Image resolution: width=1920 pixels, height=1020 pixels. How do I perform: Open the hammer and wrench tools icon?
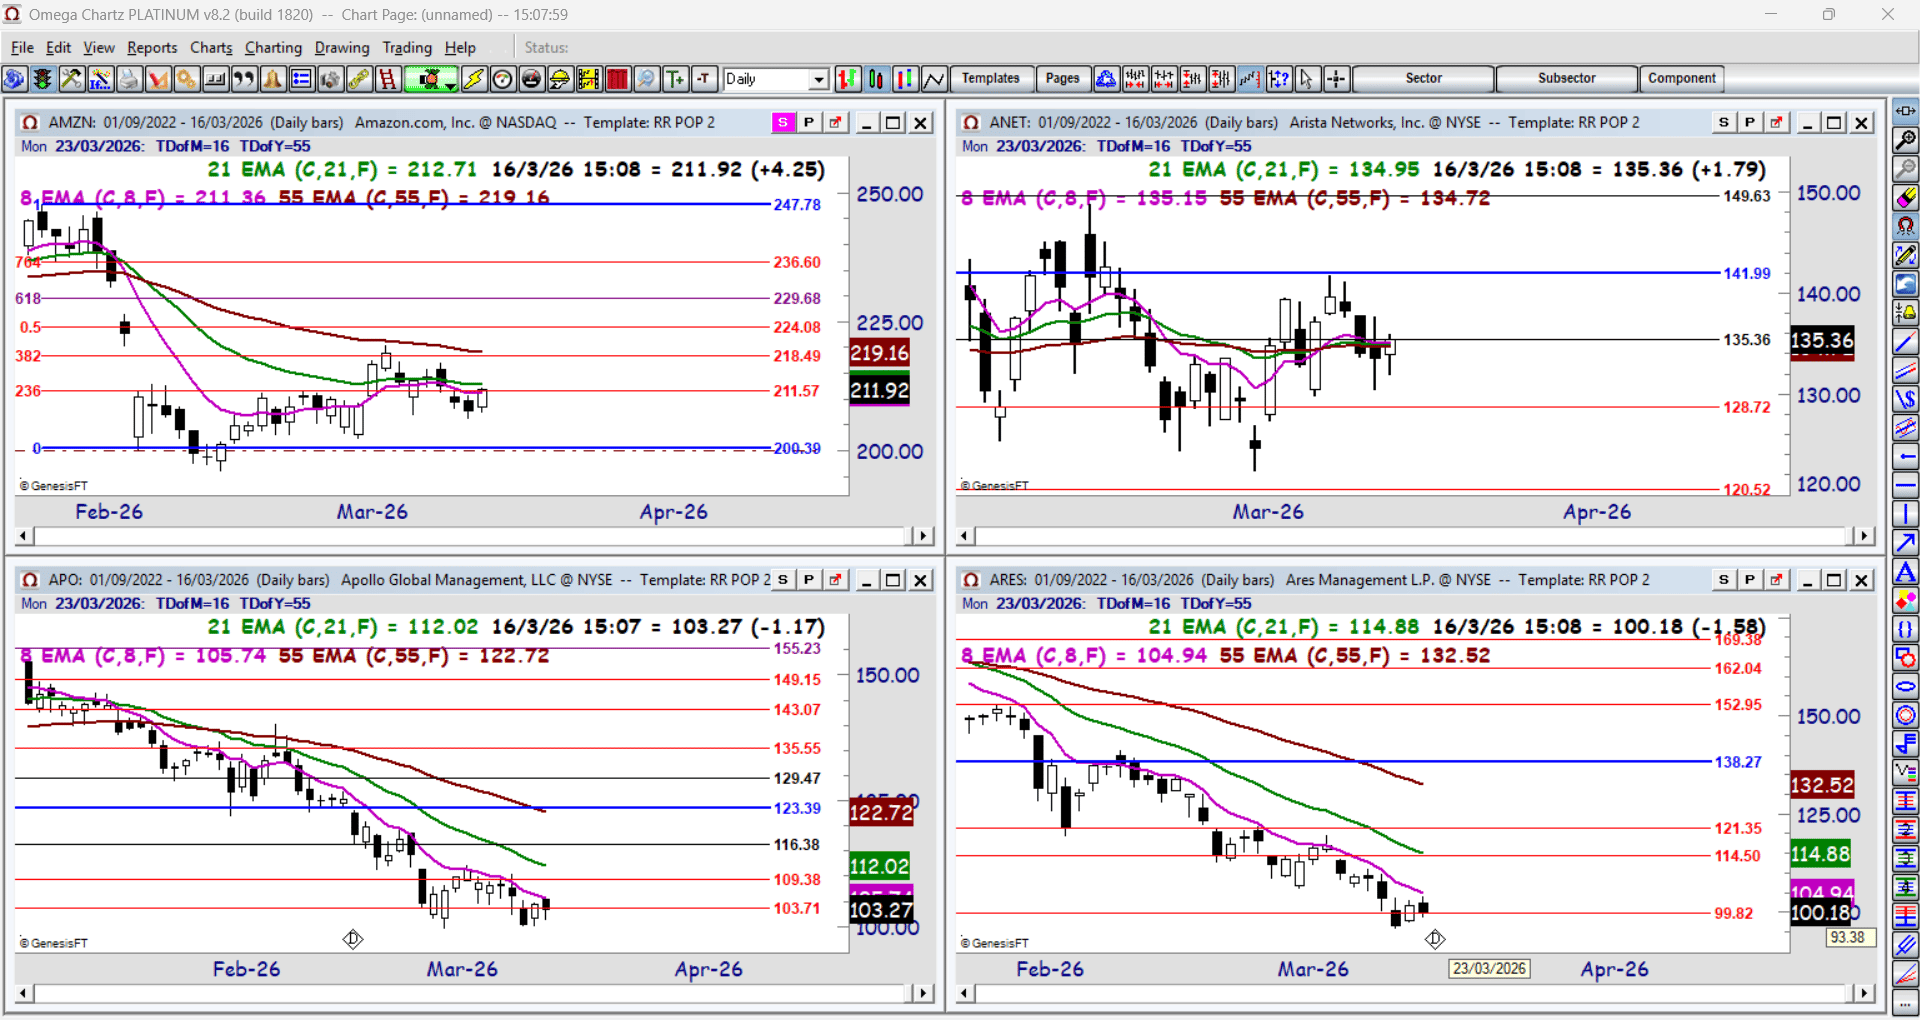click(71, 79)
